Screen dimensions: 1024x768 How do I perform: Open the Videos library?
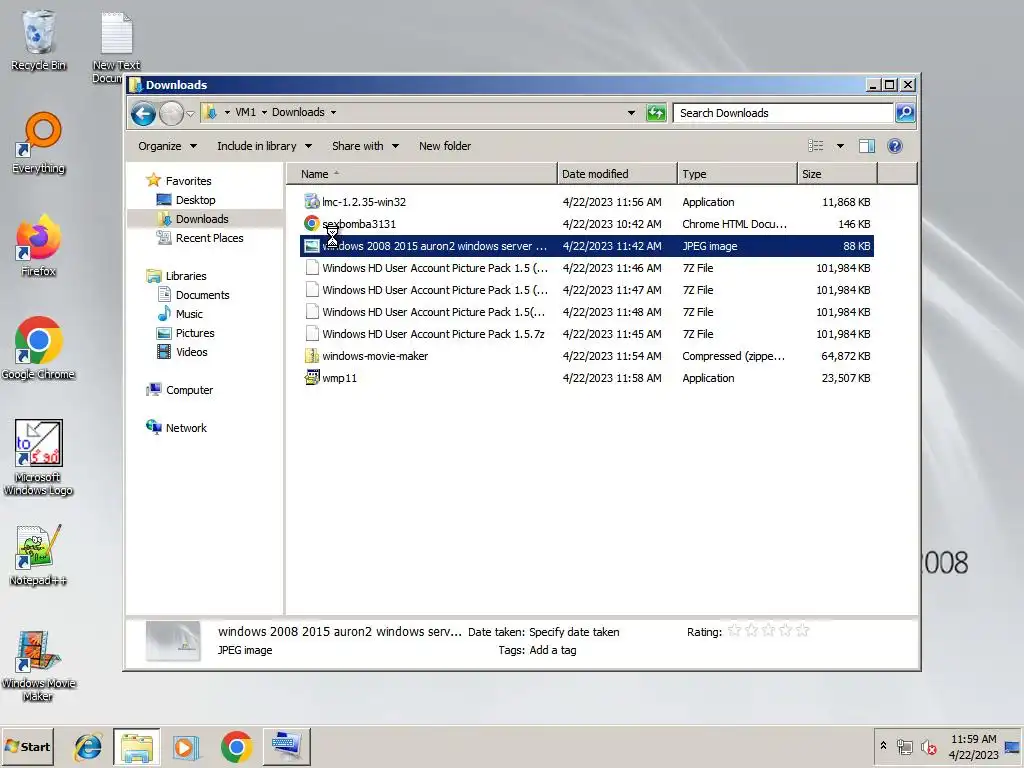191,352
